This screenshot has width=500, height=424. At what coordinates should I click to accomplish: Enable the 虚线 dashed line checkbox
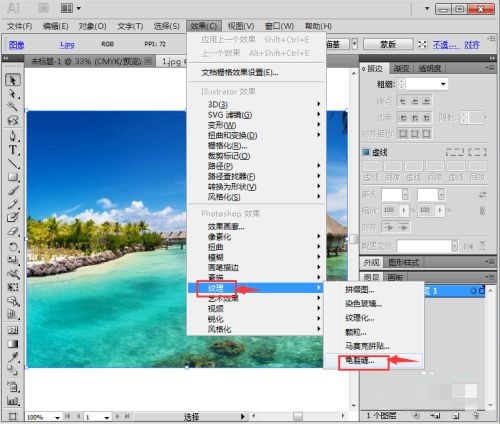pyautogui.click(x=366, y=152)
